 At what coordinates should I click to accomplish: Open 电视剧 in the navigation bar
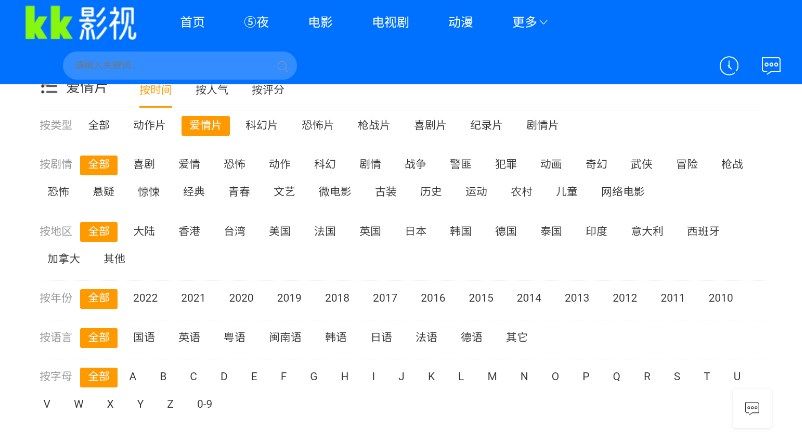click(390, 22)
